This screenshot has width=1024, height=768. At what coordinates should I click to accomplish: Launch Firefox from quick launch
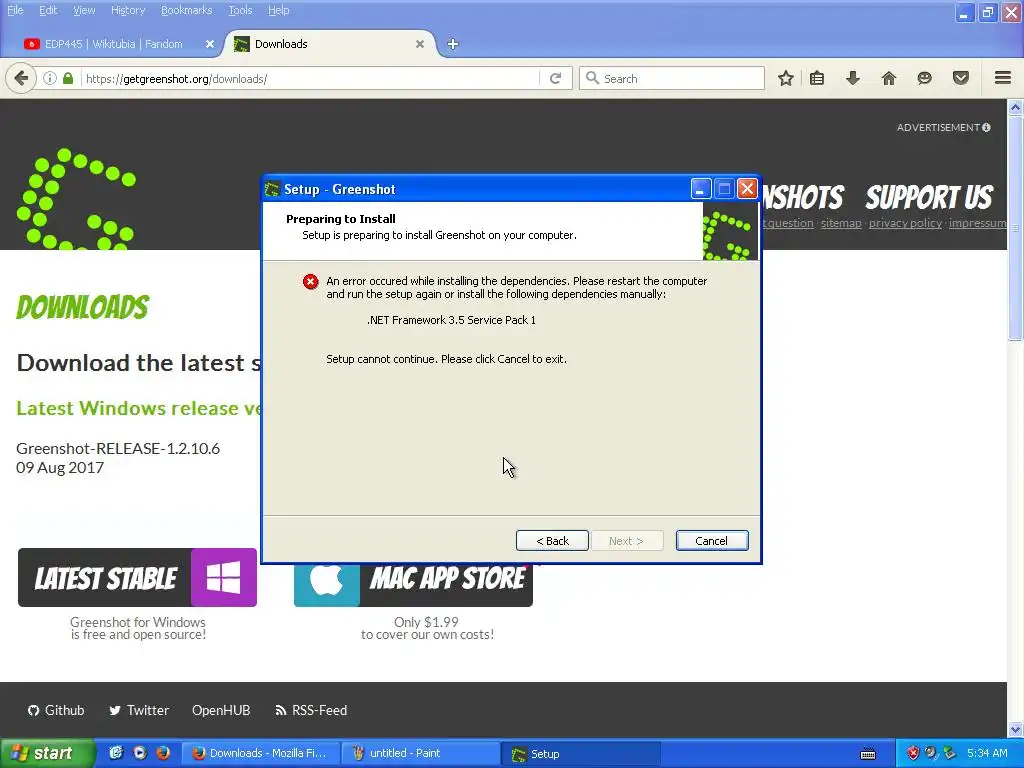click(x=163, y=753)
